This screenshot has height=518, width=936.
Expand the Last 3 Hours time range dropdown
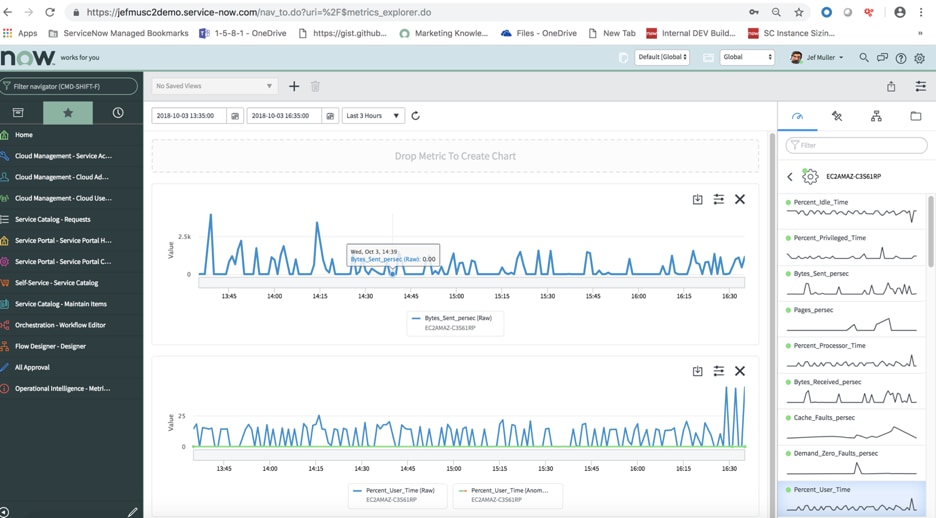tap(373, 116)
